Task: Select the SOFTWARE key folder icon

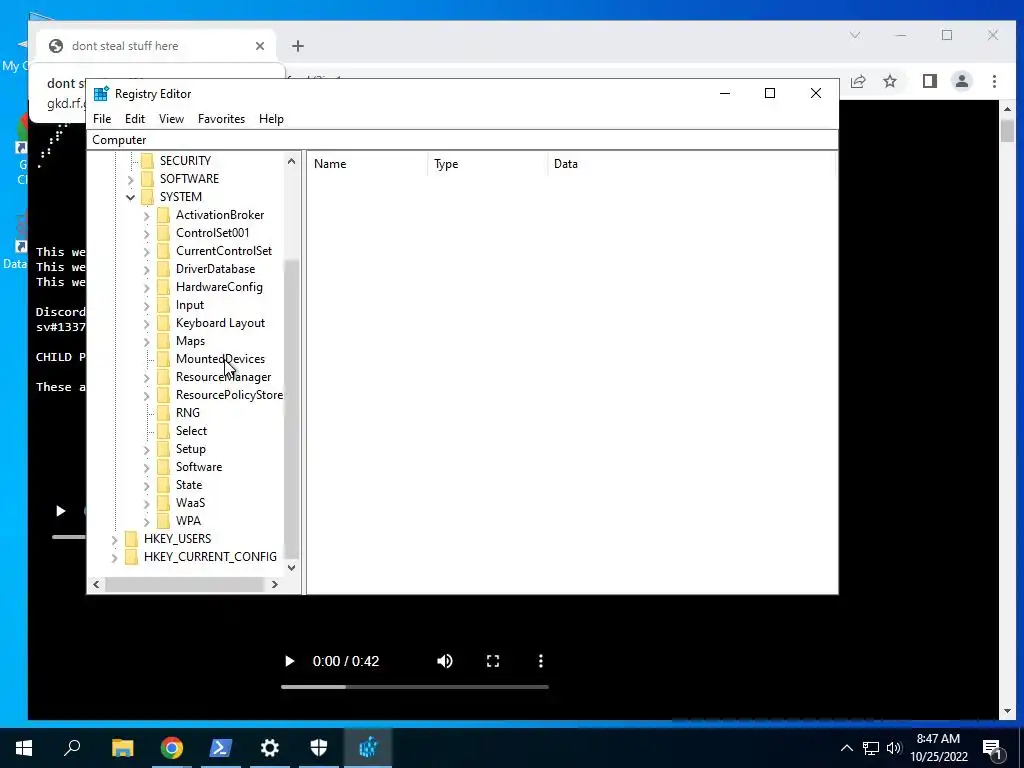Action: 148,179
